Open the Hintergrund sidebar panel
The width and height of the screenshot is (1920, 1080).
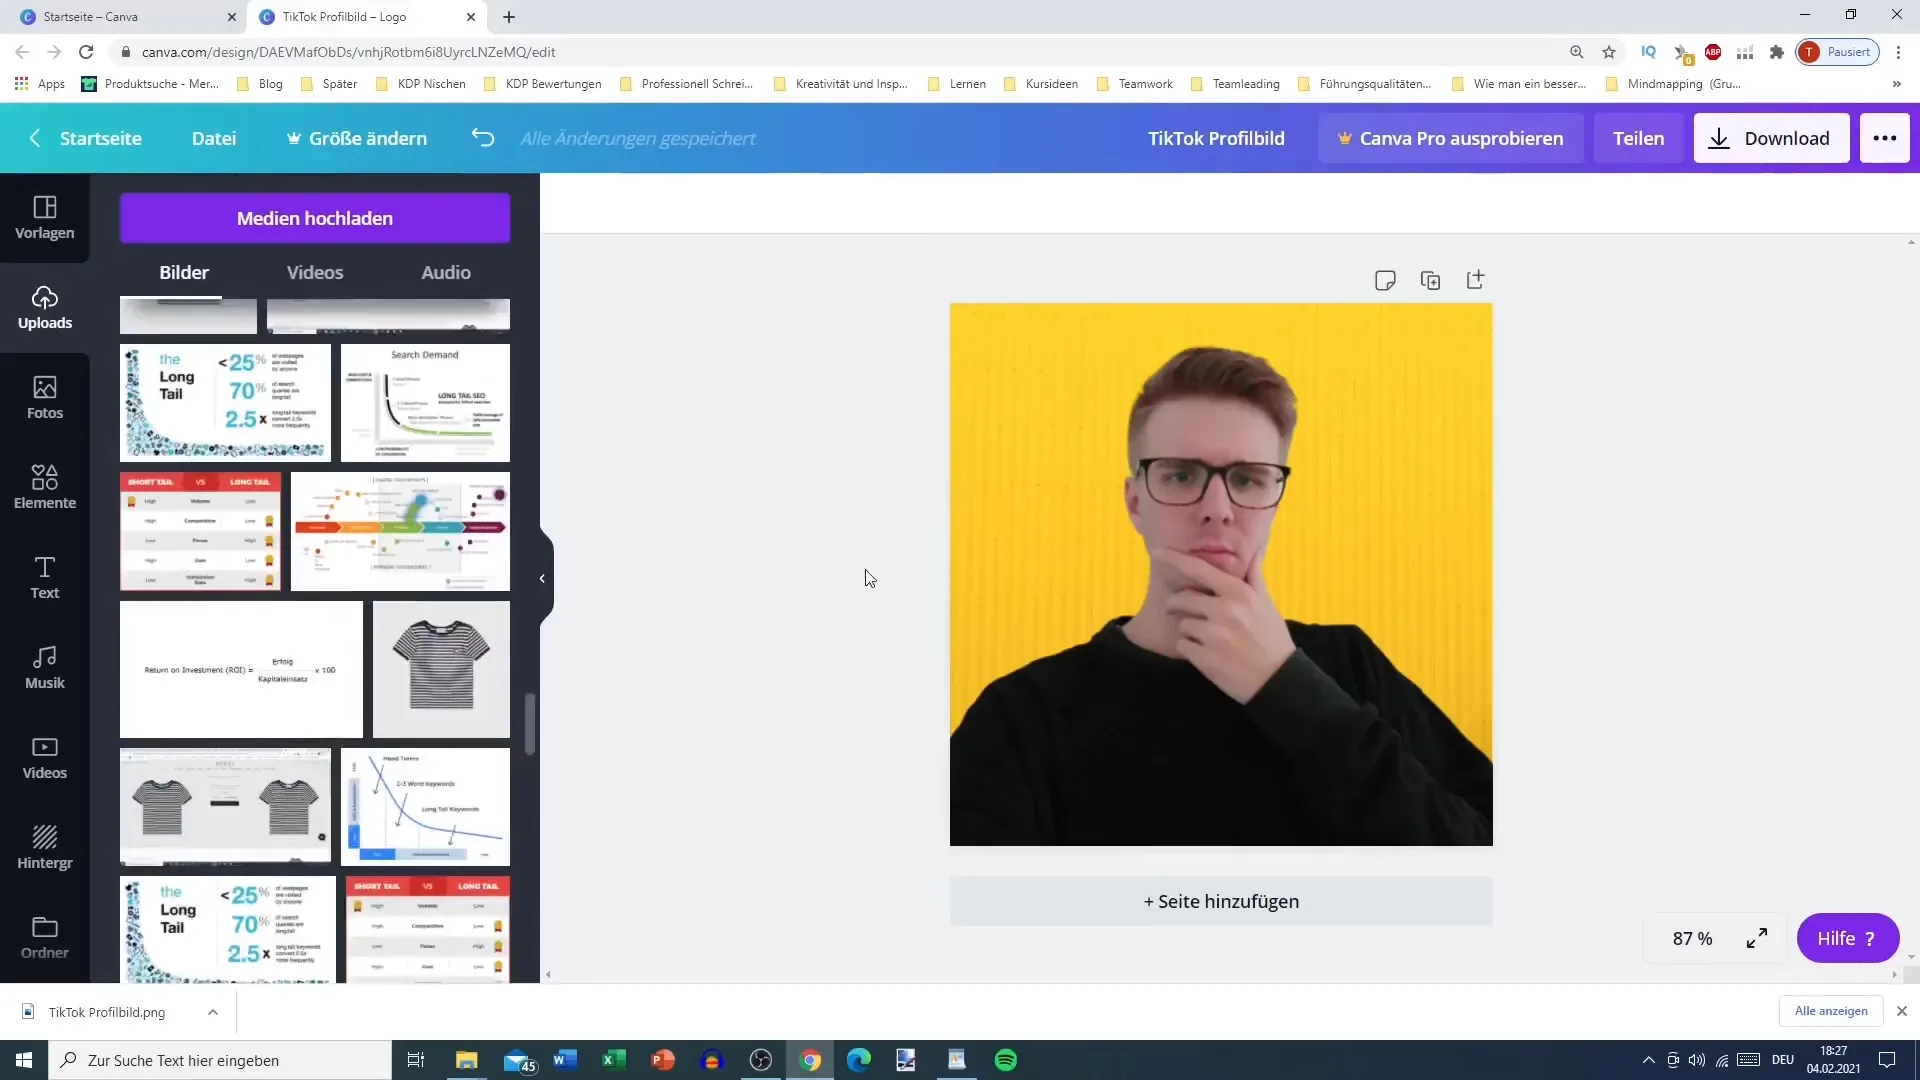pyautogui.click(x=44, y=847)
